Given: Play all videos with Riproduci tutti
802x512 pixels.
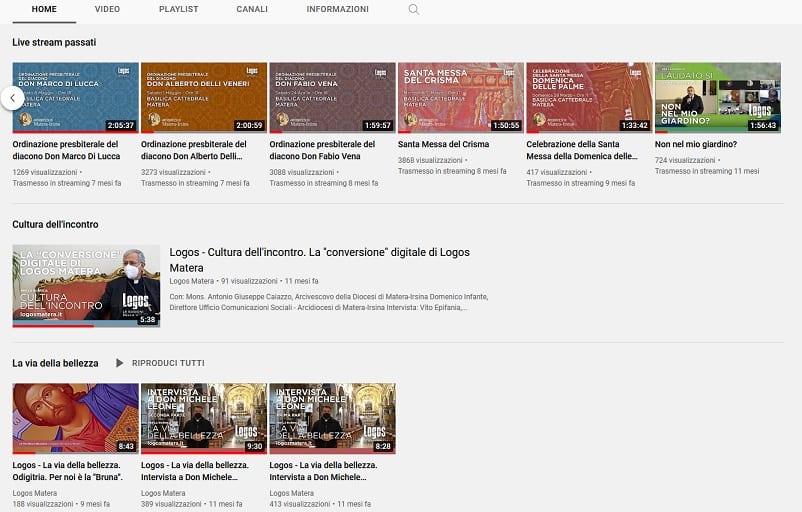Looking at the screenshot, I should point(168,363).
